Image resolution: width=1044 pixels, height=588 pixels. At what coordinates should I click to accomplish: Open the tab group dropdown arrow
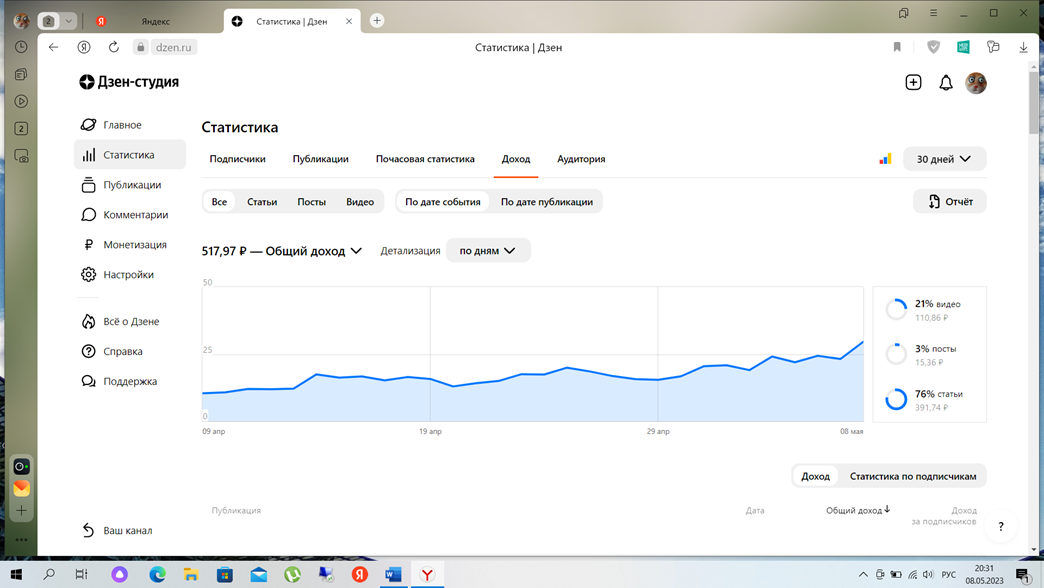69,21
